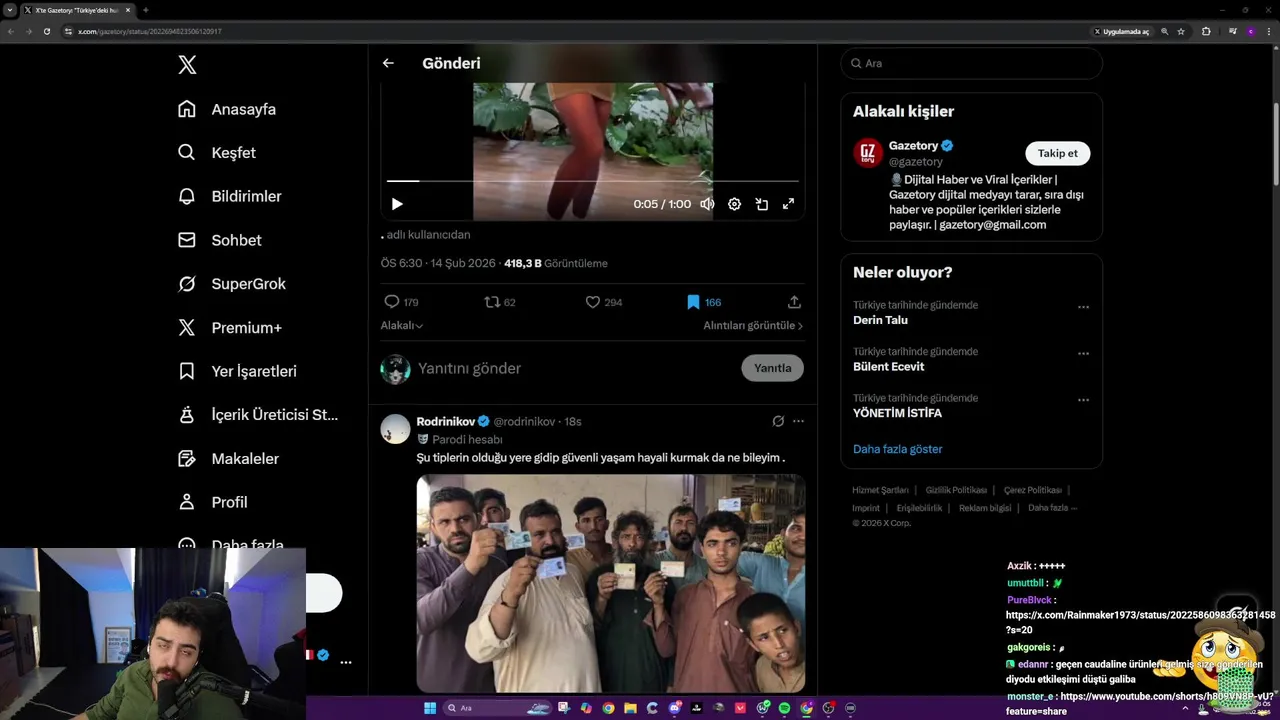Close the Gazetory browser tab
Screen dimensions: 1280x720
coord(128,10)
